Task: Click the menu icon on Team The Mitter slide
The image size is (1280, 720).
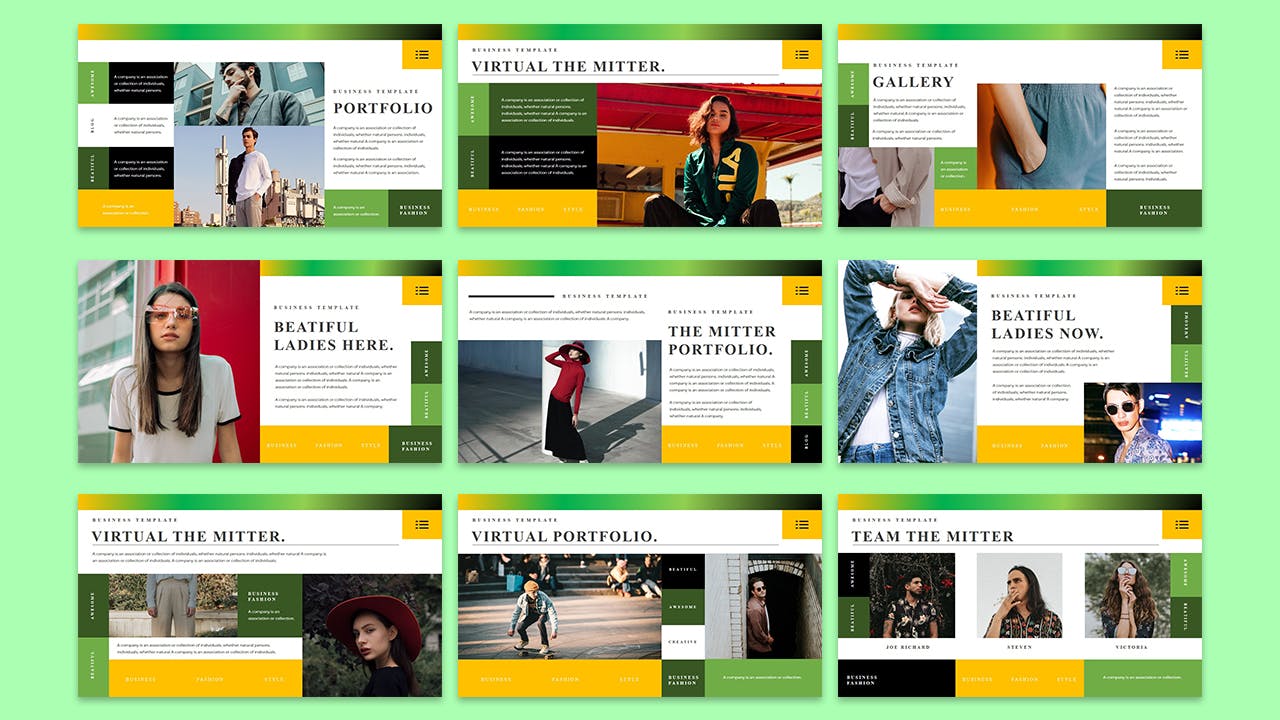Action: (1182, 525)
